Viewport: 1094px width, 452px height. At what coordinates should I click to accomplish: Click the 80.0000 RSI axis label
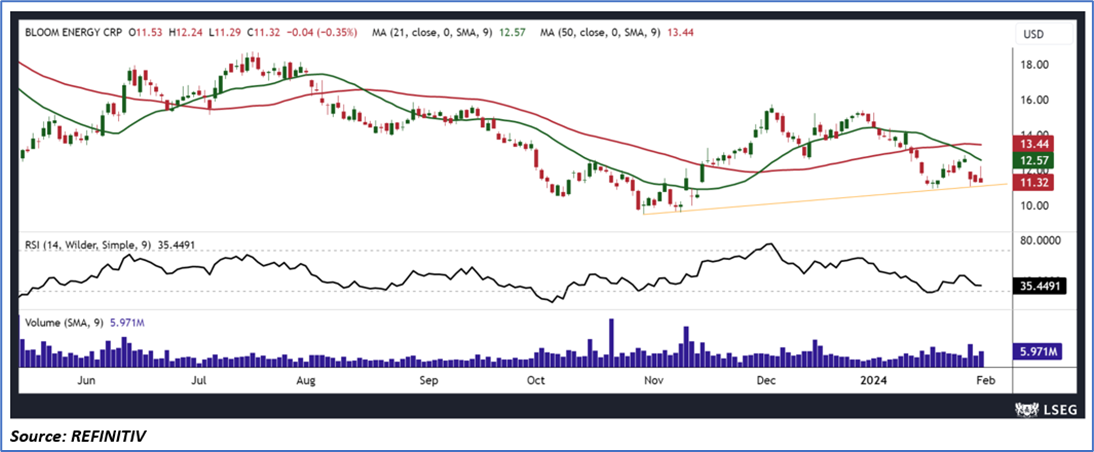(x=1041, y=241)
